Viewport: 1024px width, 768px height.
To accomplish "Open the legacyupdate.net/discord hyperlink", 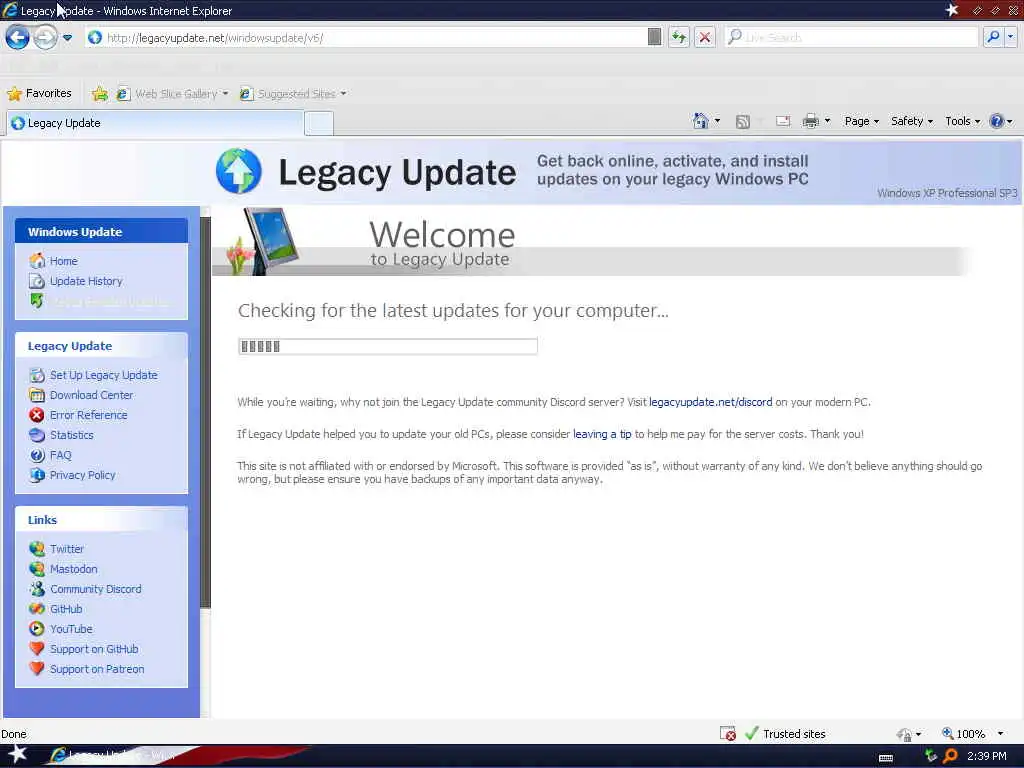I will point(711,402).
